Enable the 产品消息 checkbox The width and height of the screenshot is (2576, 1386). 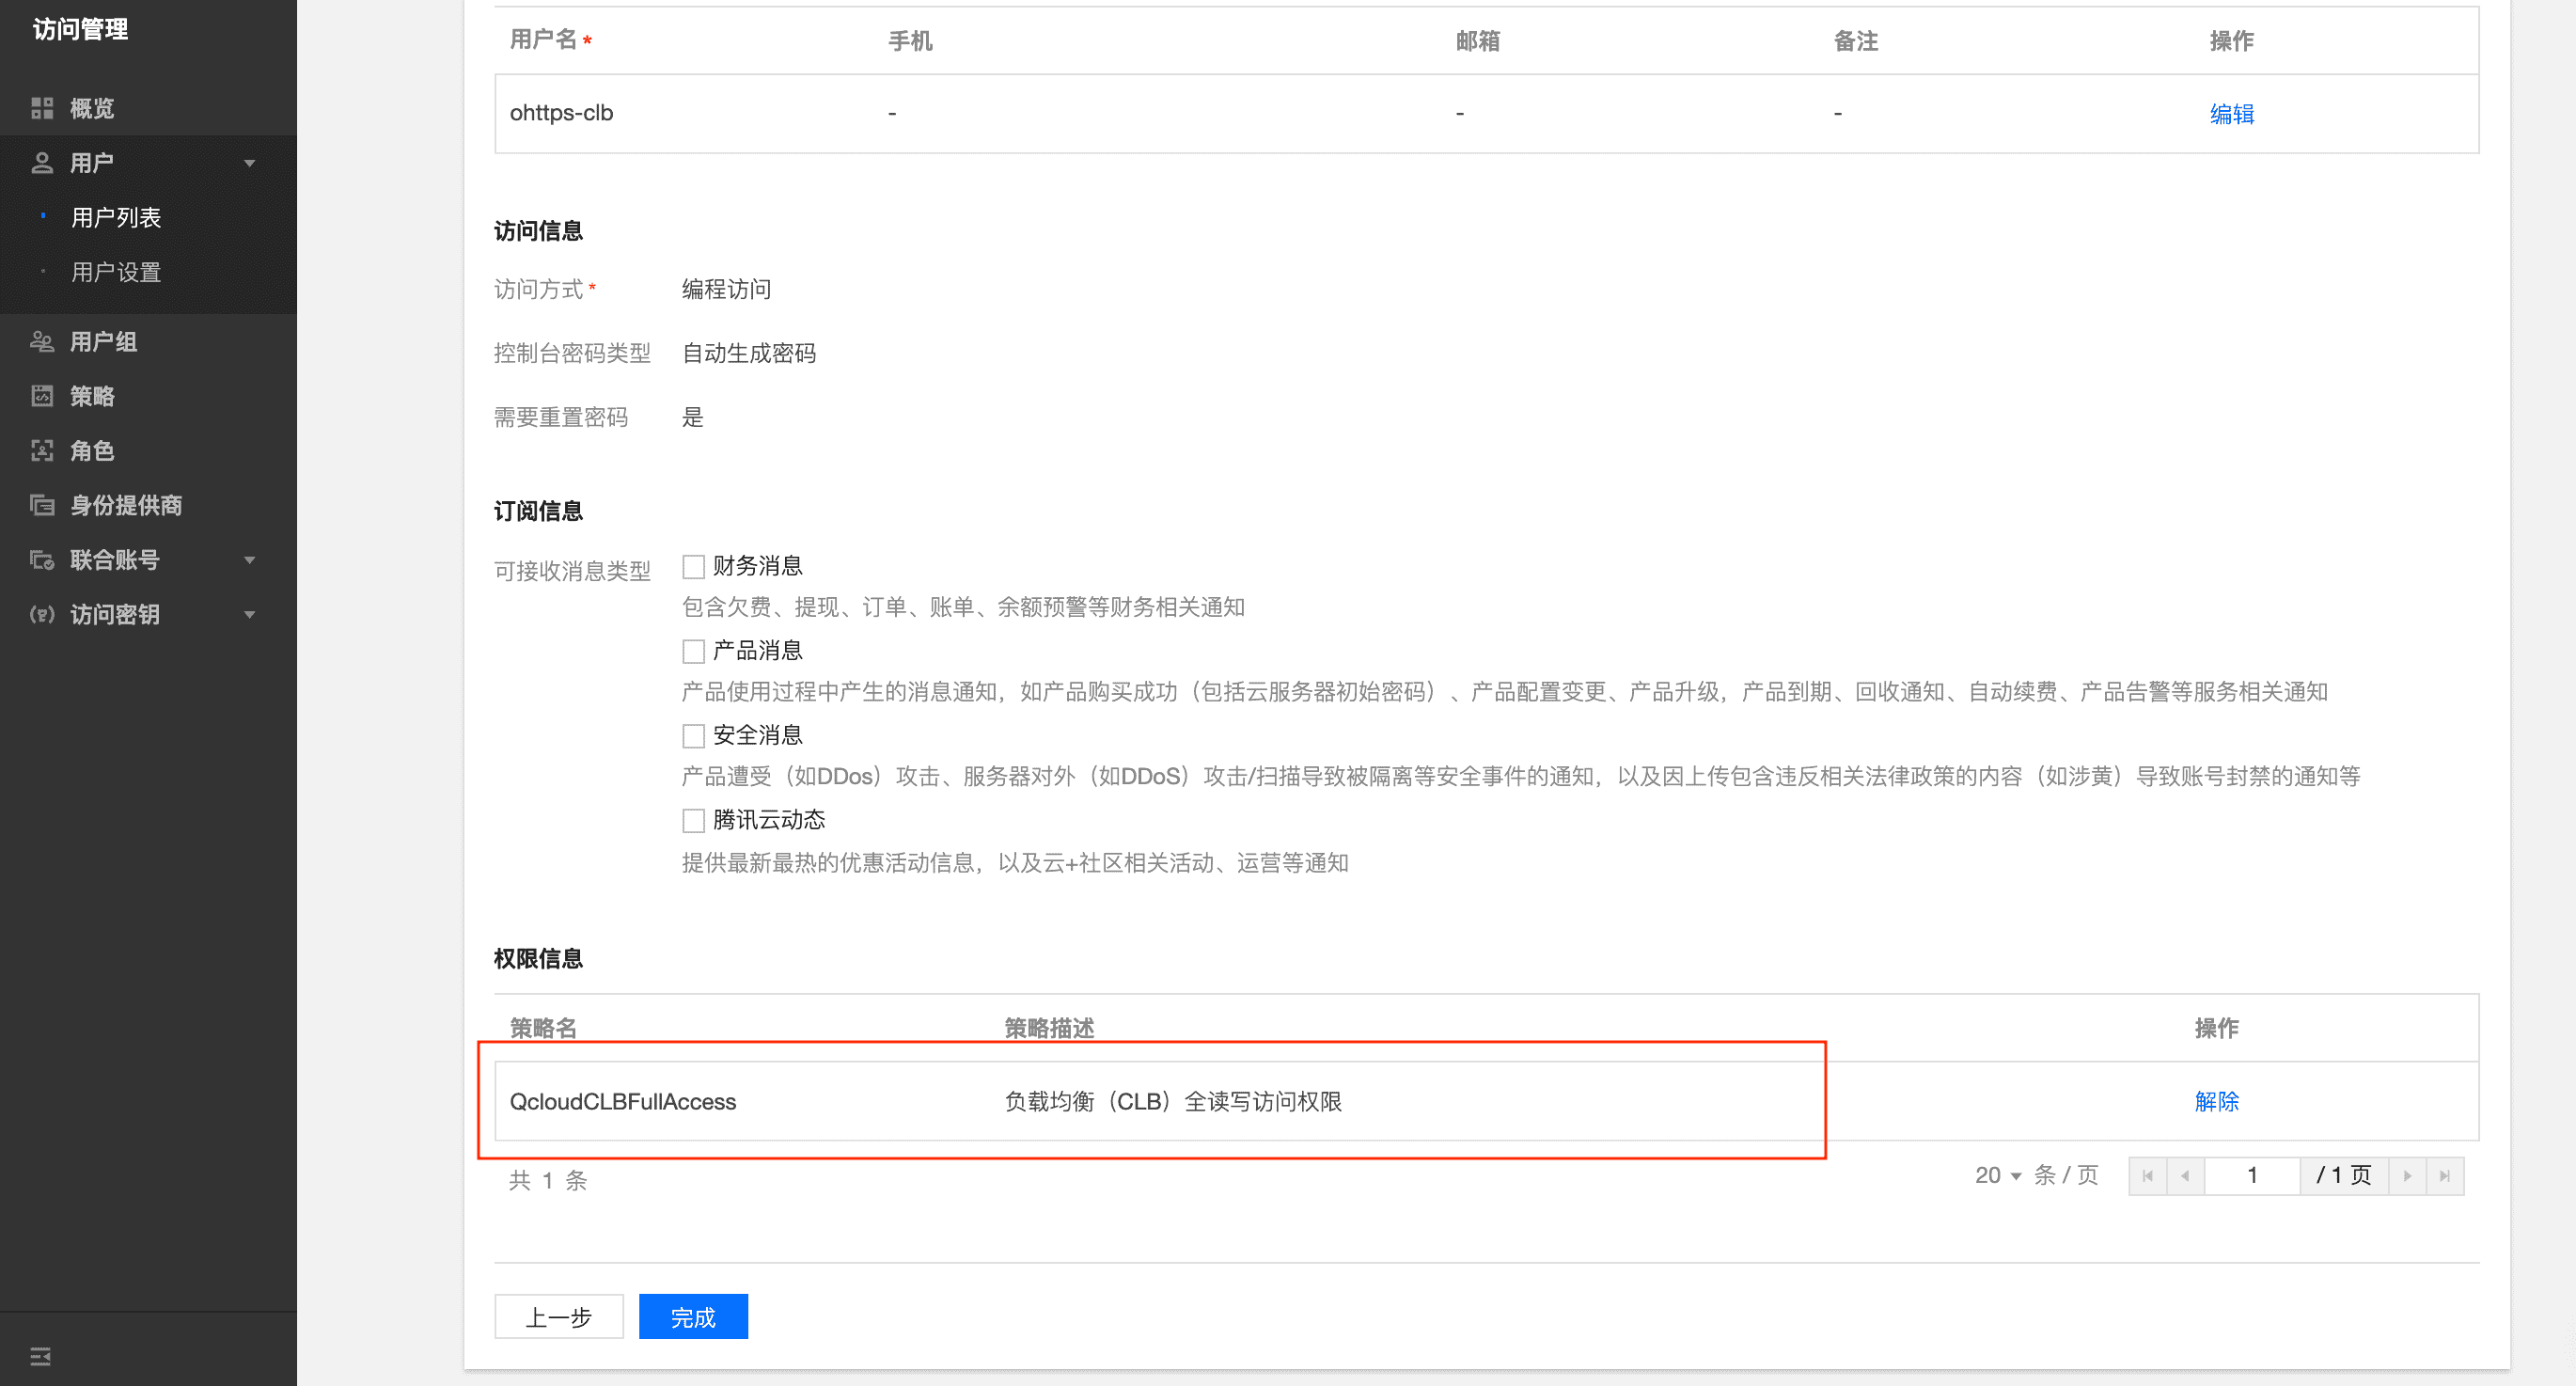(693, 652)
